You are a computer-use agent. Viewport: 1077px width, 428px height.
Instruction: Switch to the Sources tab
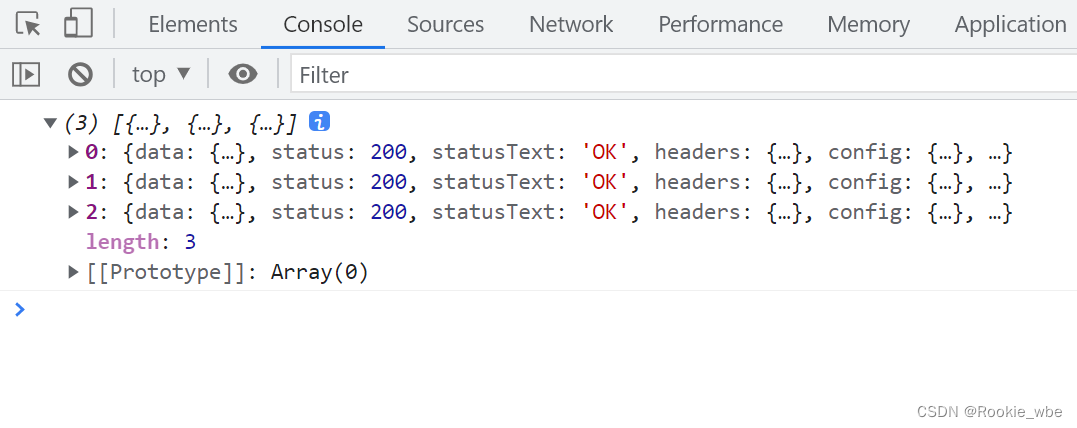[x=445, y=25]
